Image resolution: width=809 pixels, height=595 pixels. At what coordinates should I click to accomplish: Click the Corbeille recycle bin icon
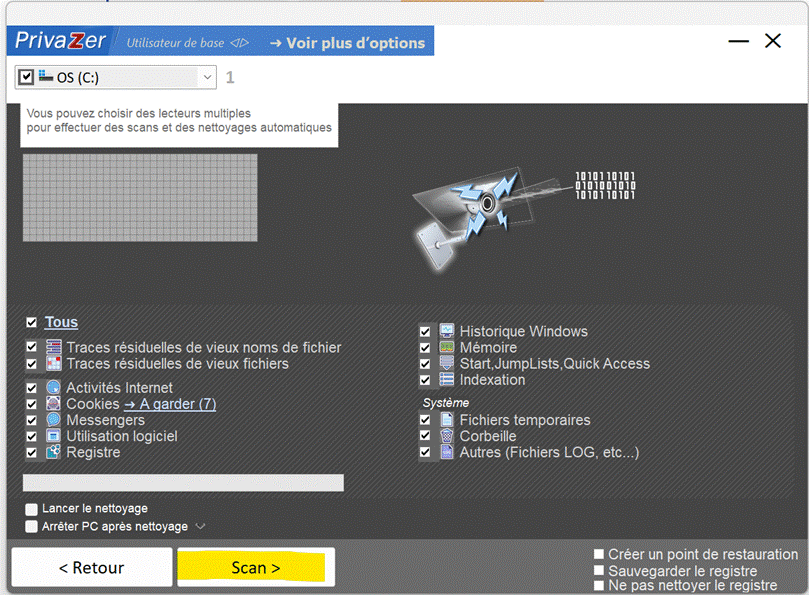tap(447, 436)
